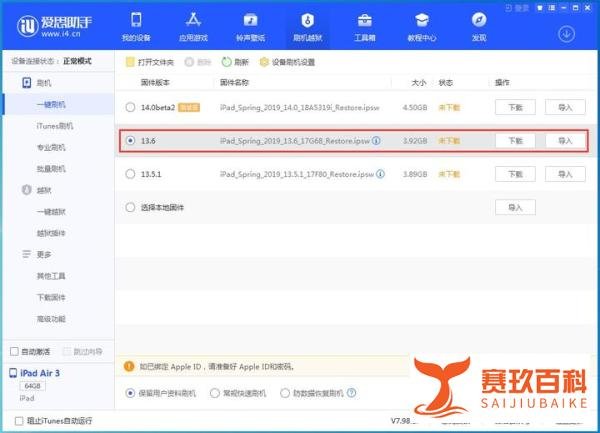Viewport: 600px width, 433px height.
Task: Click 下载 for 13.5.1 firmware
Action: coord(515,174)
